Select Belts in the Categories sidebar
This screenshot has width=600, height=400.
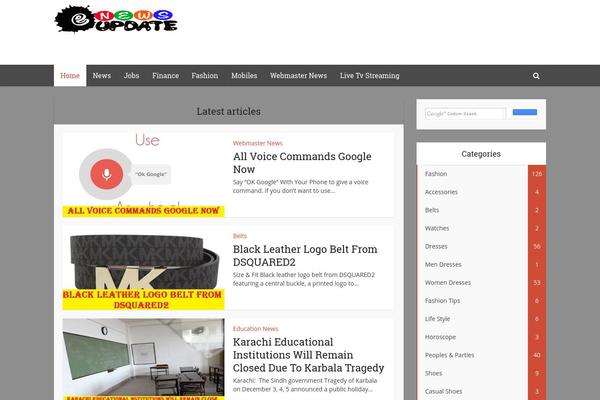pyautogui.click(x=432, y=210)
